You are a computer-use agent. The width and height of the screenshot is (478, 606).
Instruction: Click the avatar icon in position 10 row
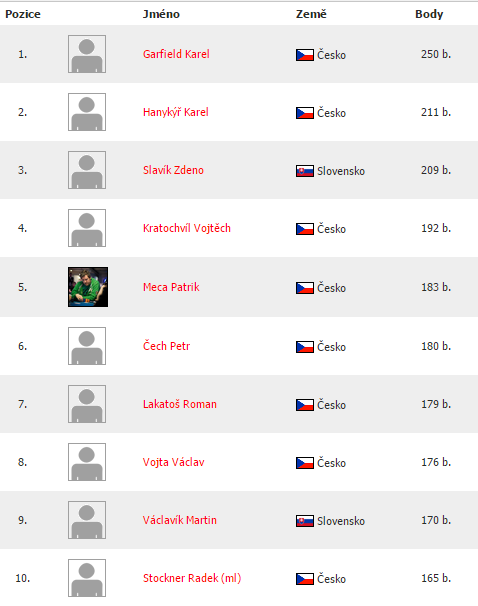[87, 578]
